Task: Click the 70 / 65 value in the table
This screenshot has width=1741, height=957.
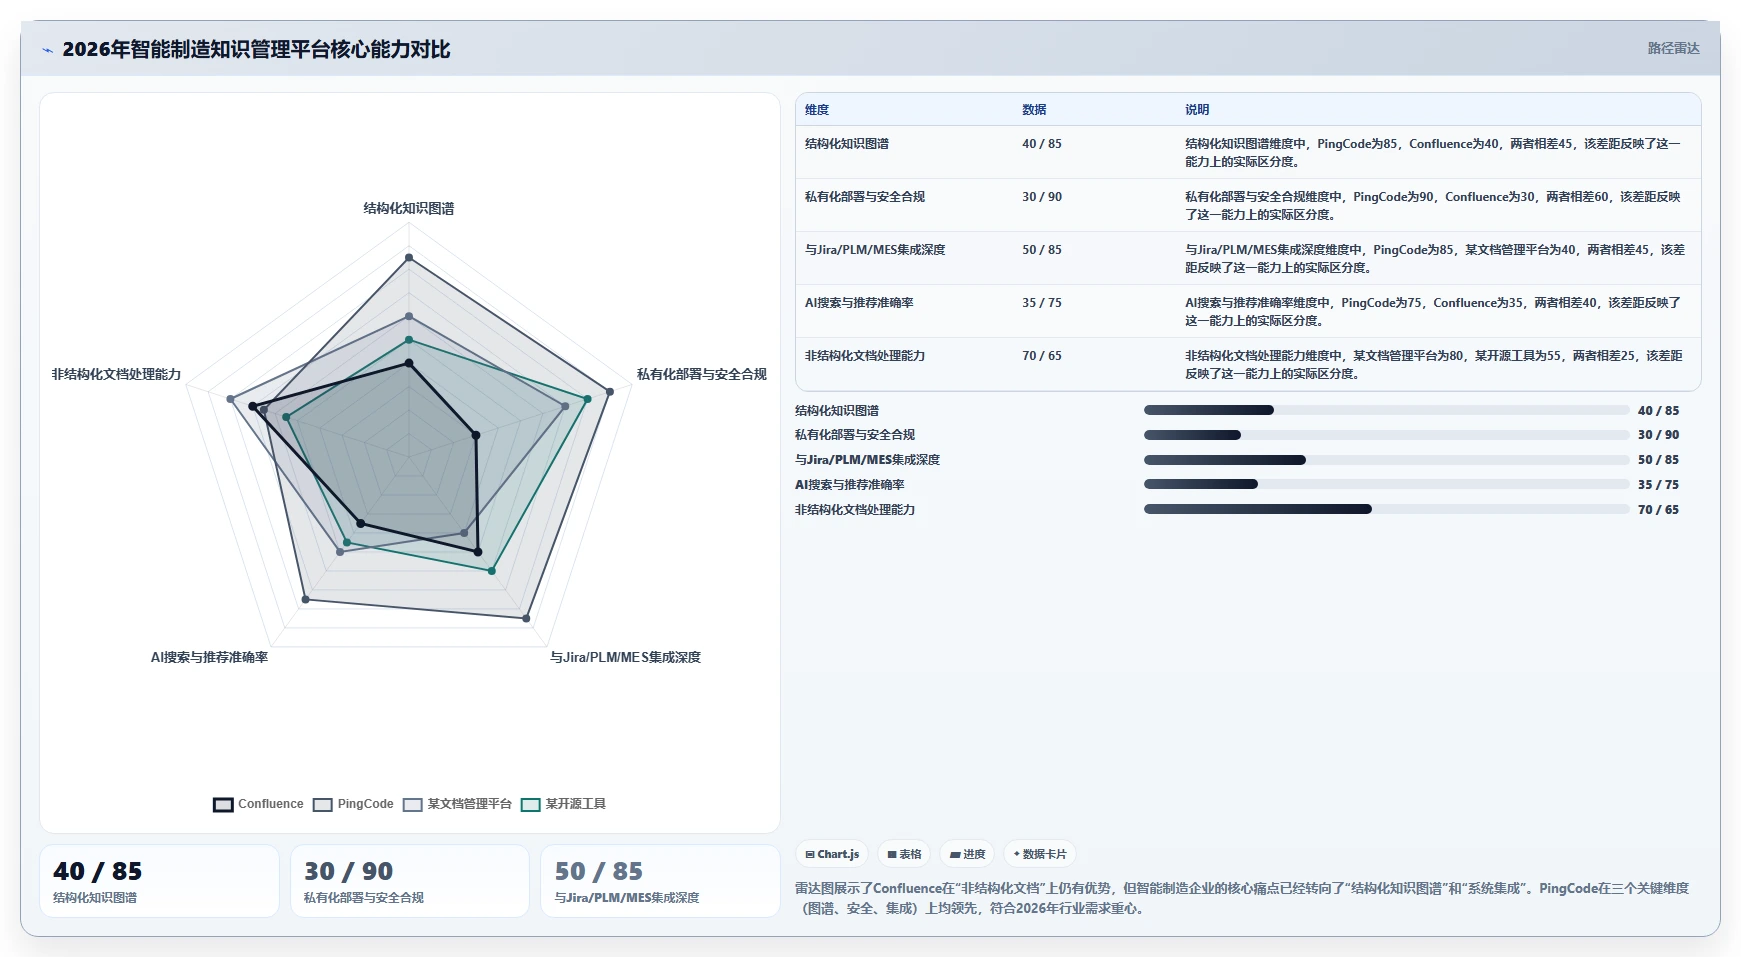Action: point(1042,356)
